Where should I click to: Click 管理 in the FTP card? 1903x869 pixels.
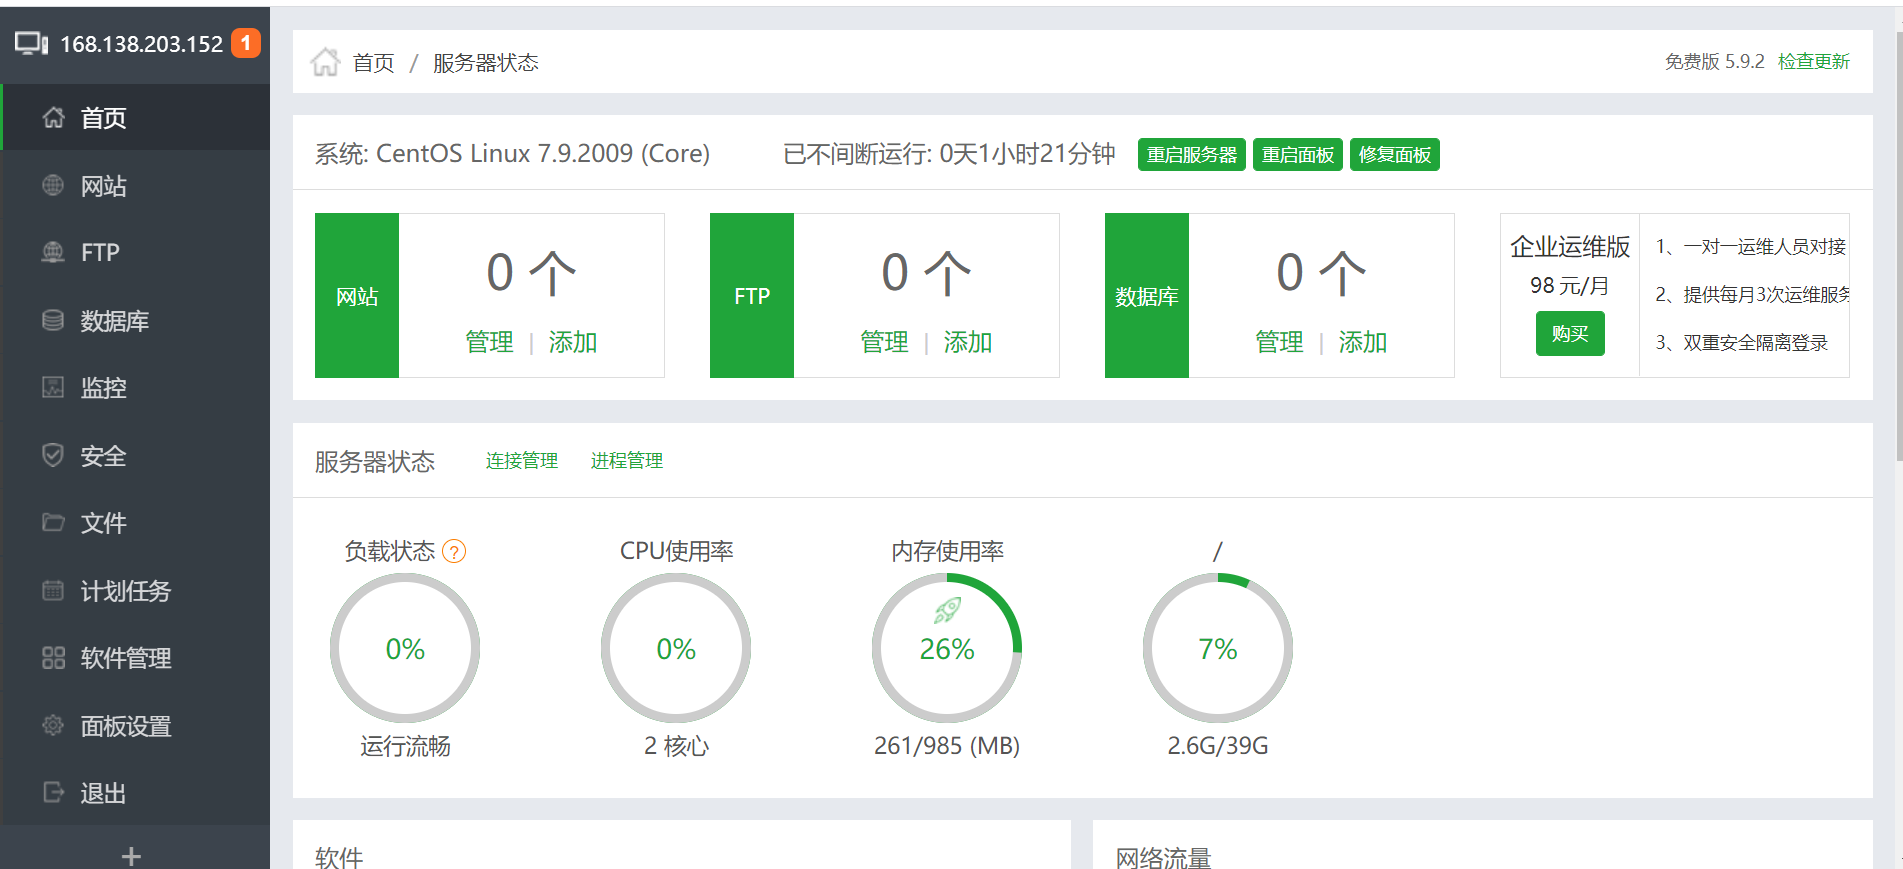(x=884, y=342)
